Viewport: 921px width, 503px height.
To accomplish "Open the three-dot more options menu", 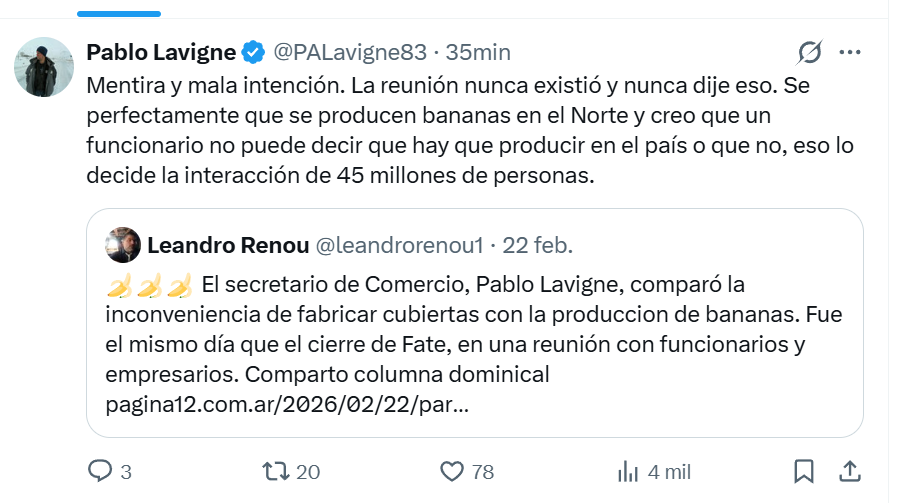I will (x=850, y=52).
